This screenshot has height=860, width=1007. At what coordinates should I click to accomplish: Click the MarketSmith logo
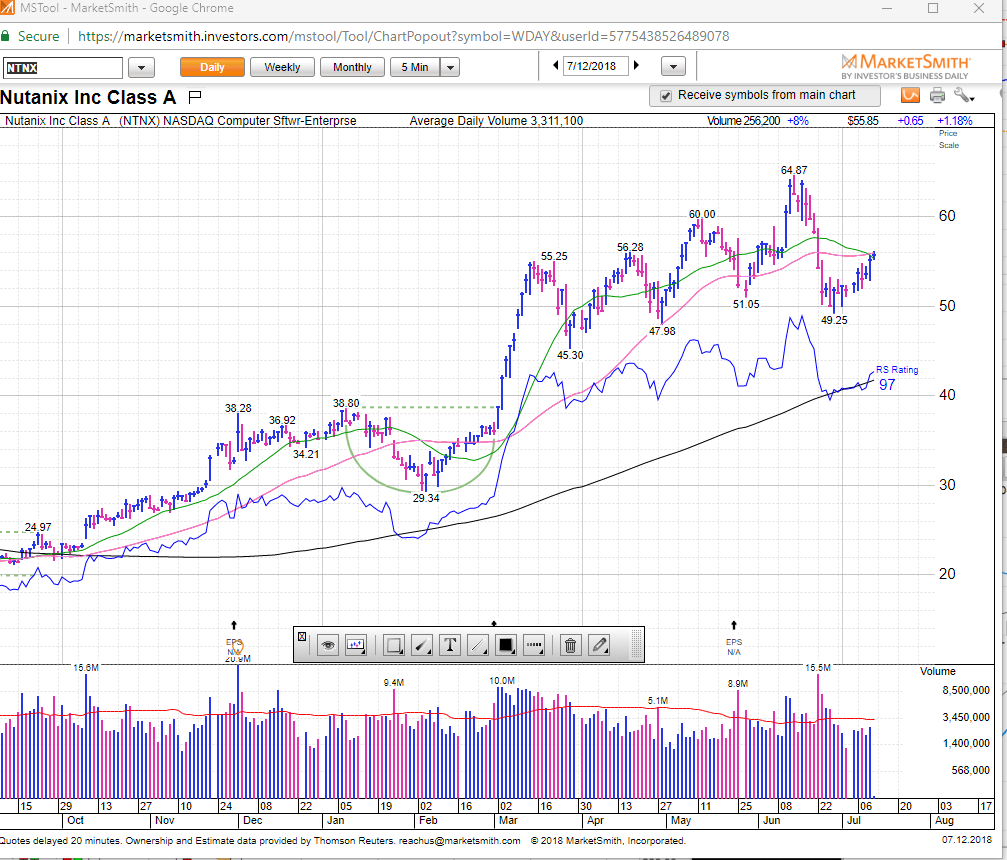point(905,67)
